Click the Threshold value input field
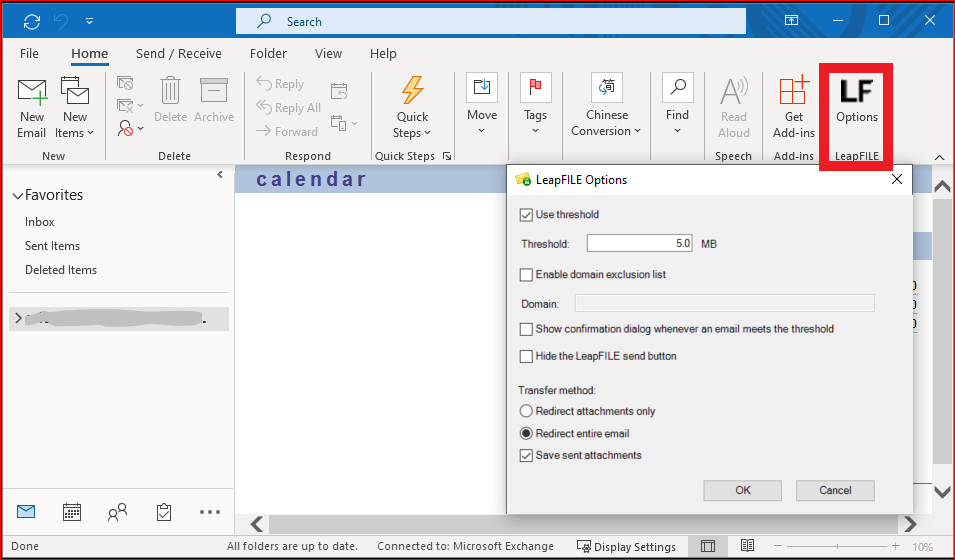 point(640,244)
